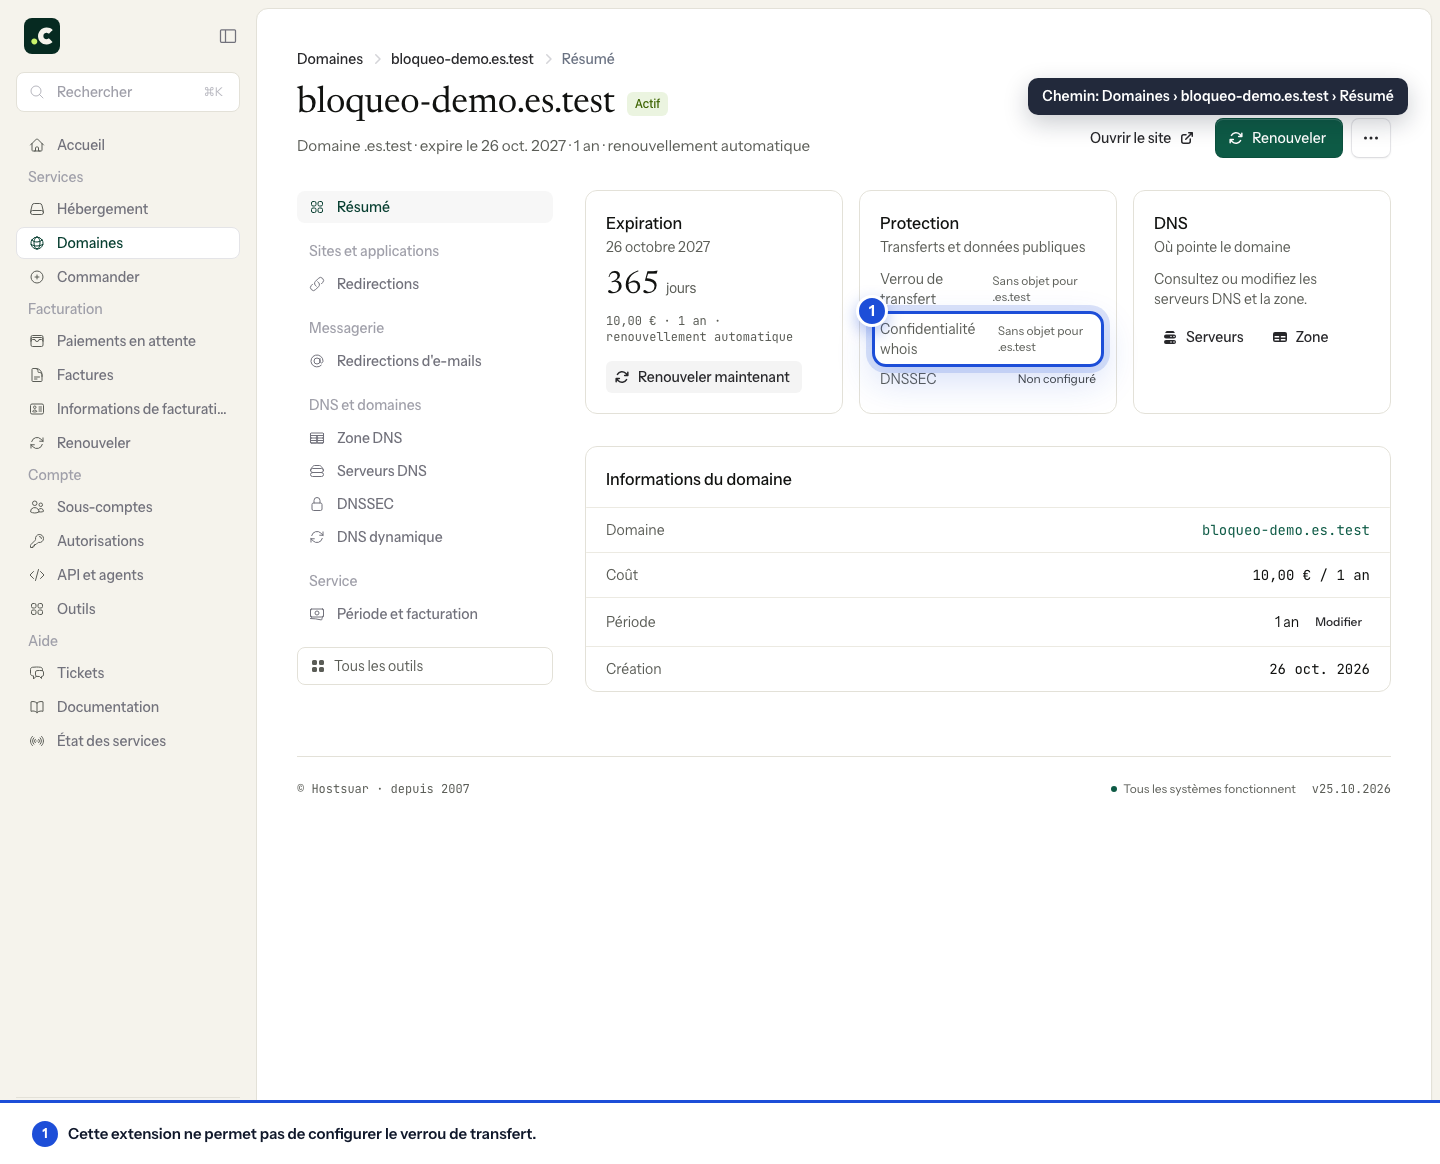Click the Factures document icon
1440x1164 pixels.
[x=37, y=375]
